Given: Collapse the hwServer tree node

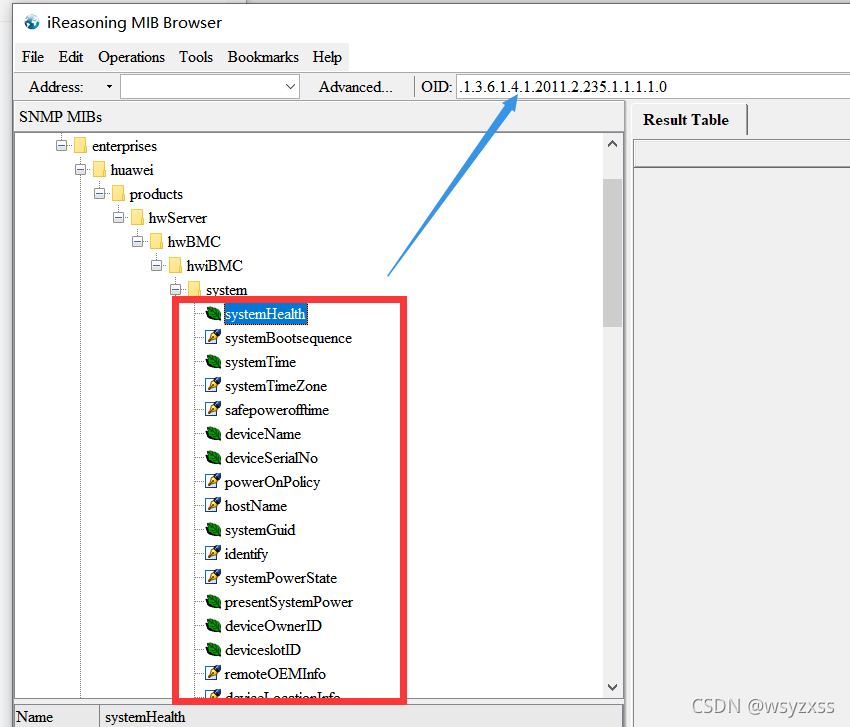Looking at the screenshot, I should pos(118,217).
